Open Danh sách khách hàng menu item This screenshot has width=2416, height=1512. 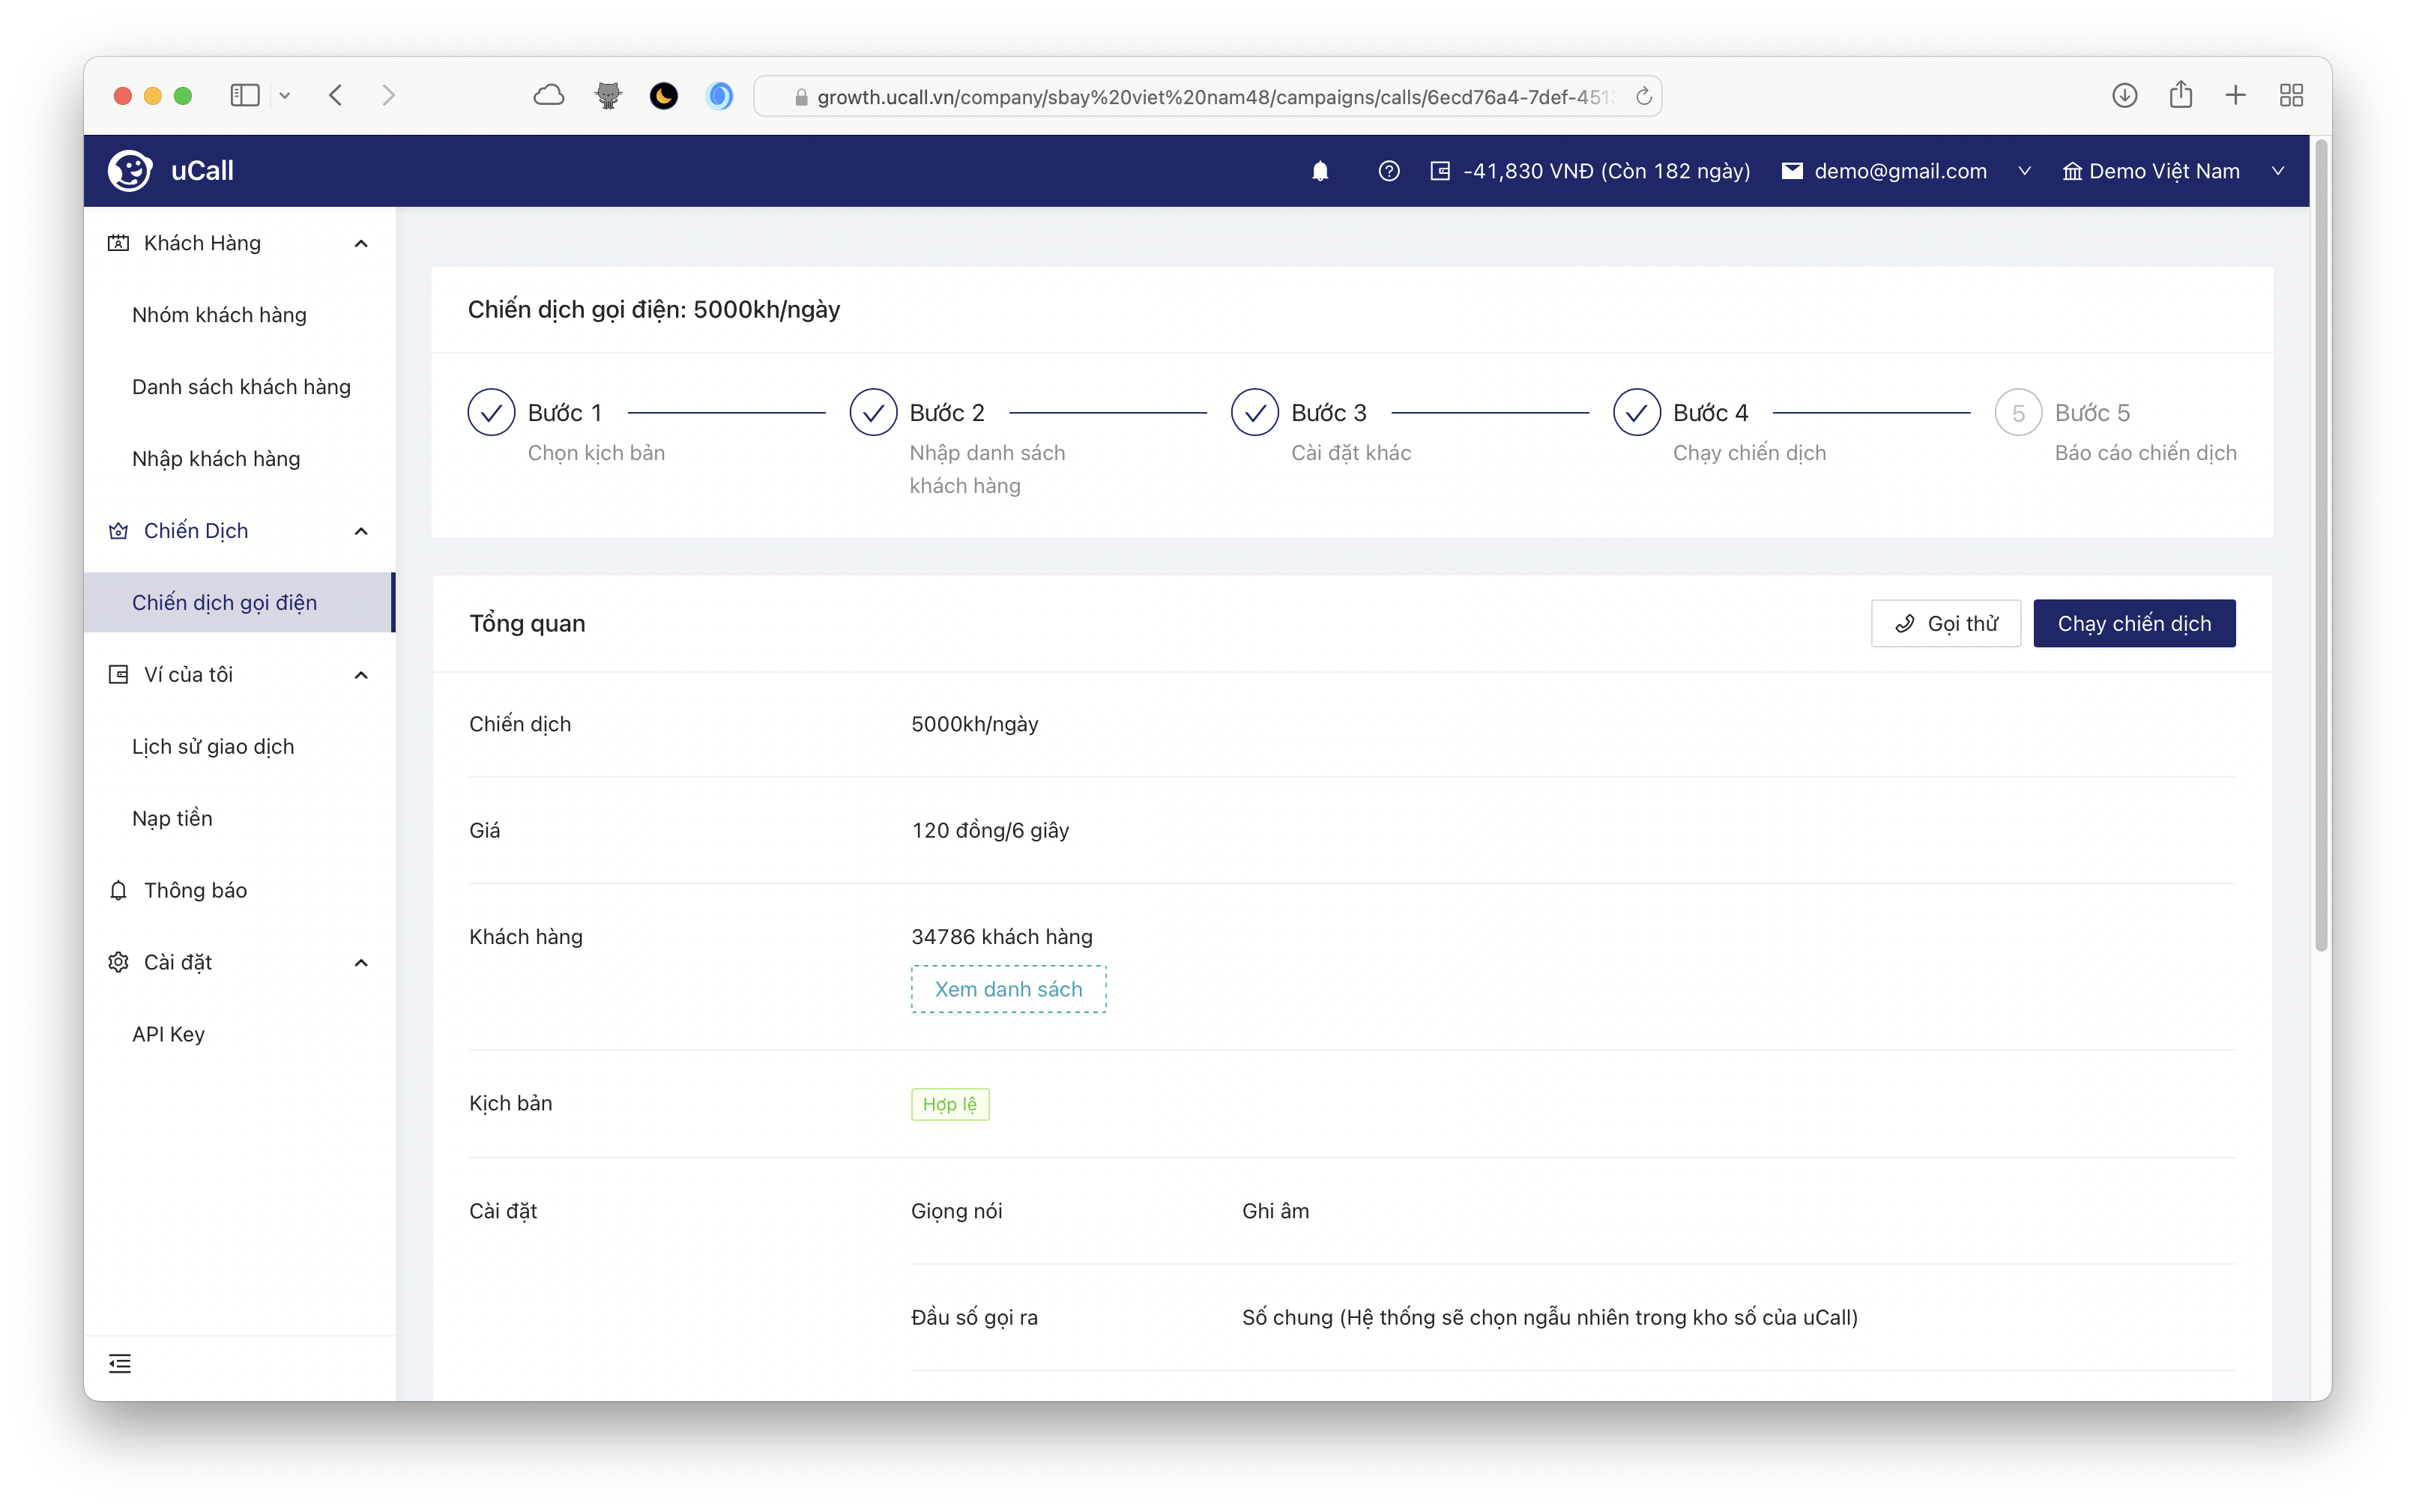click(241, 387)
